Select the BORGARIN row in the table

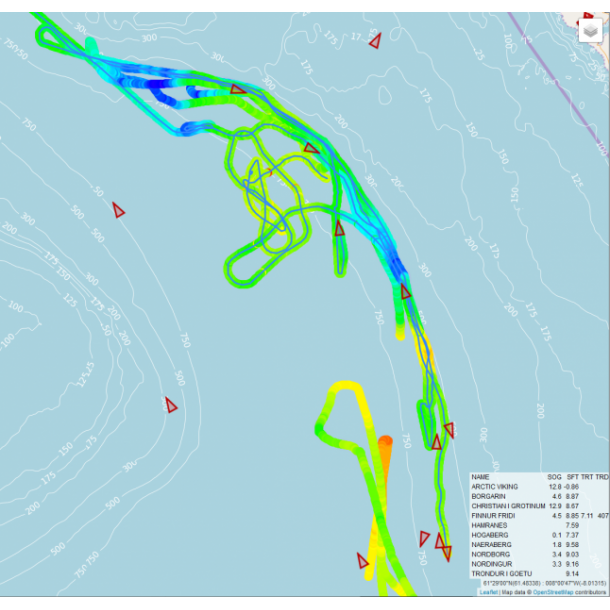pyautogui.click(x=488, y=496)
